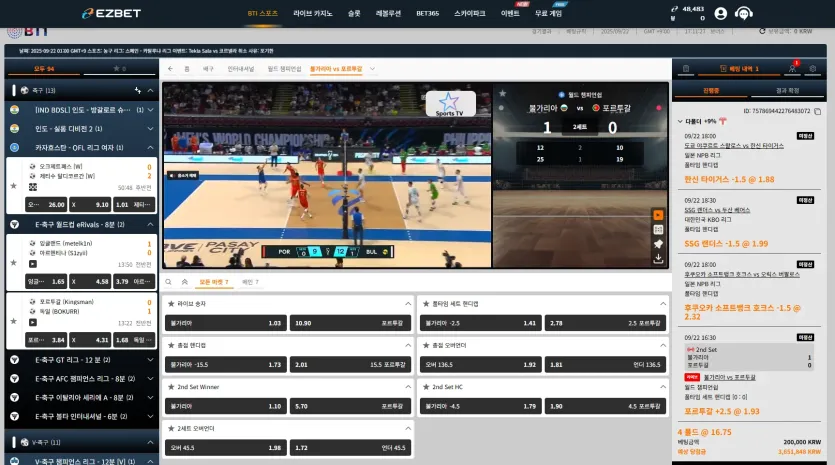Open the market search magnifier icon

168,282
